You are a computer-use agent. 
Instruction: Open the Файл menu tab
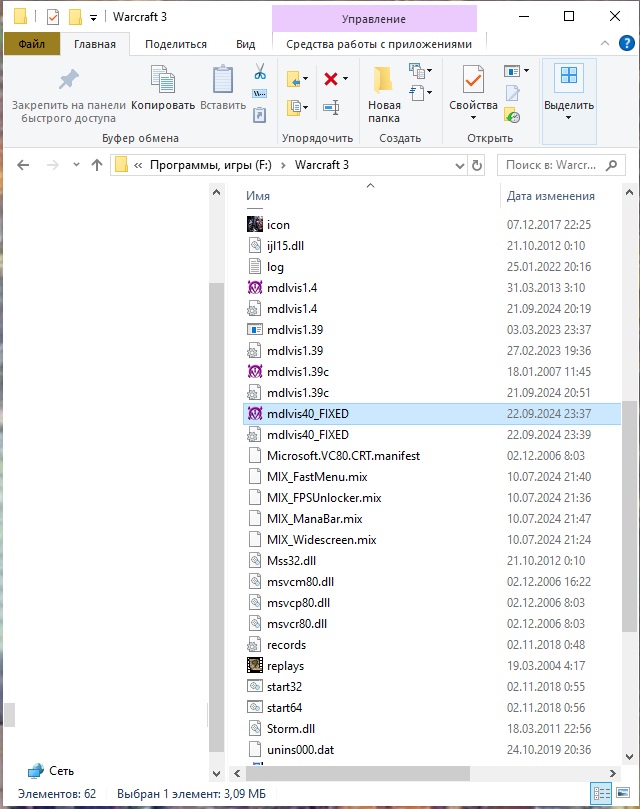pos(32,44)
